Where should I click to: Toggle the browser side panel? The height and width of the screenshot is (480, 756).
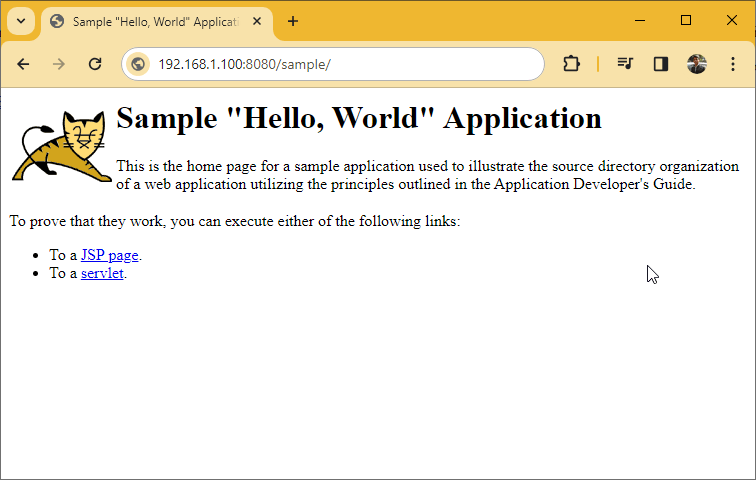[661, 64]
